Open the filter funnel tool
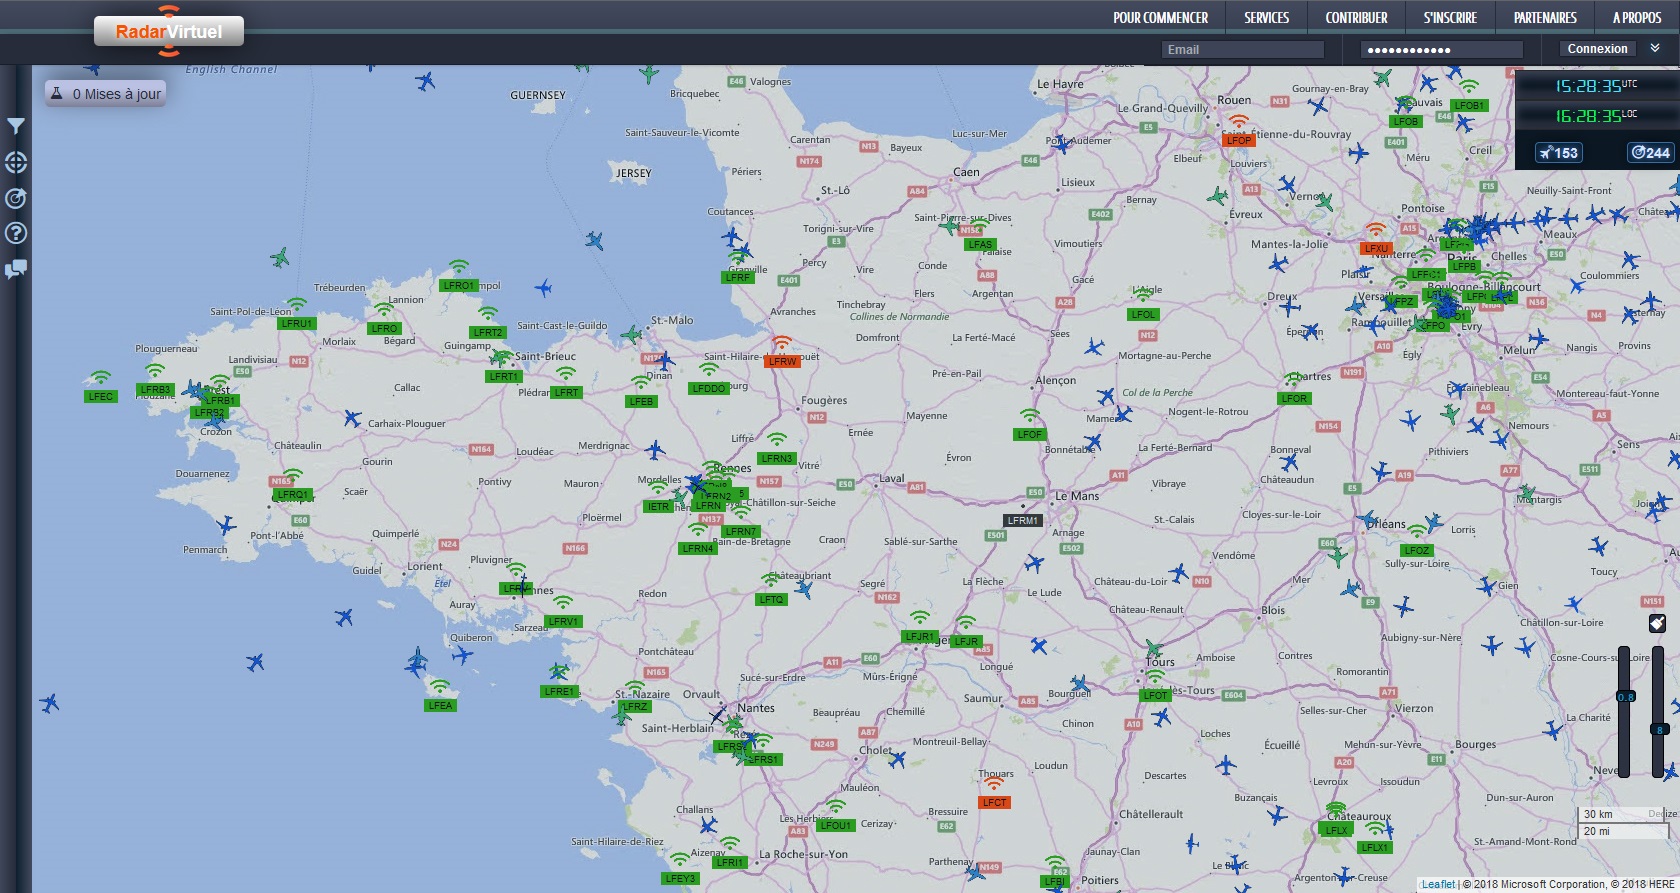Image resolution: width=1680 pixels, height=893 pixels. pos(16,126)
